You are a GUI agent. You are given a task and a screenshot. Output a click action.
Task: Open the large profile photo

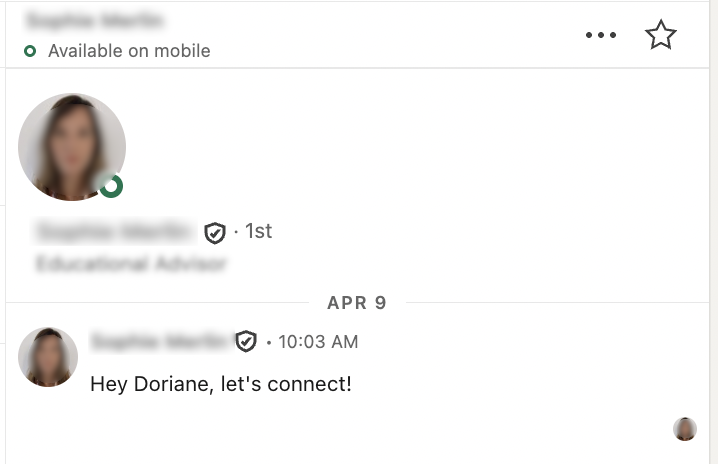tap(72, 146)
